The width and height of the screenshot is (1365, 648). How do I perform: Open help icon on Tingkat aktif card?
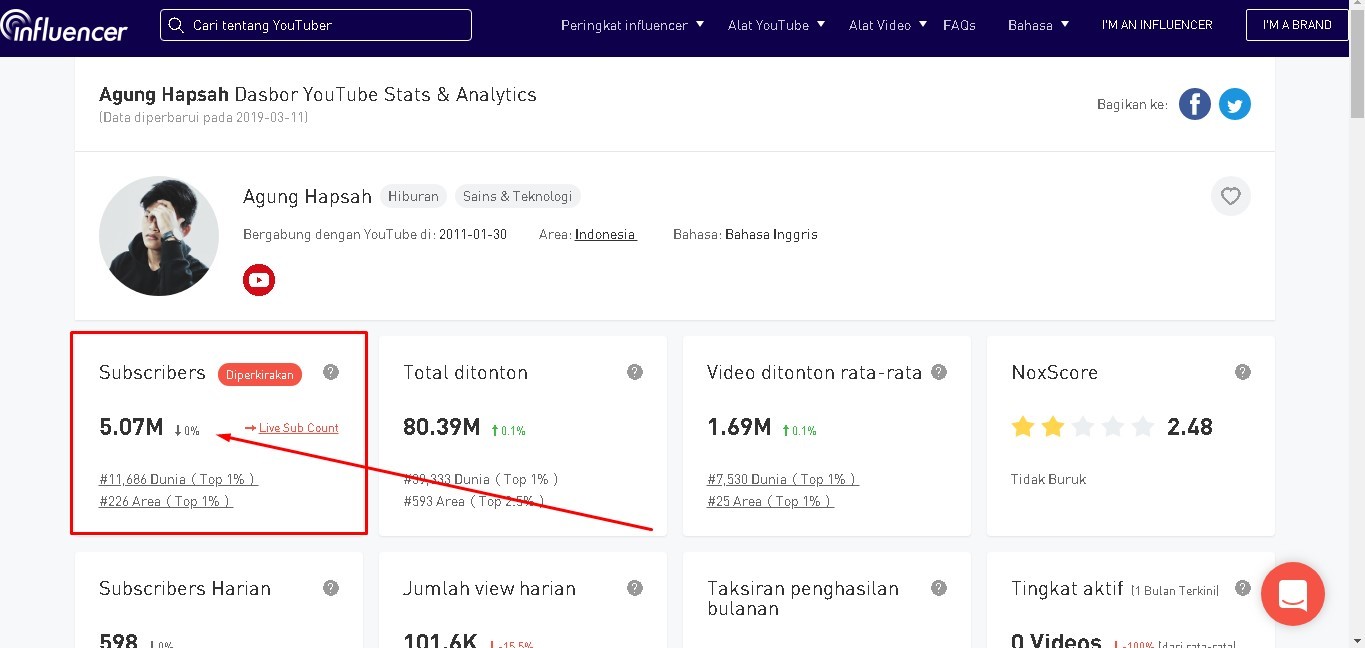coord(1243,588)
